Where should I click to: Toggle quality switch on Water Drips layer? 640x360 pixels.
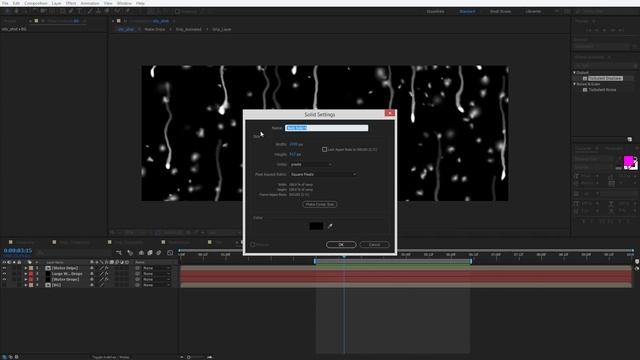click(102, 268)
